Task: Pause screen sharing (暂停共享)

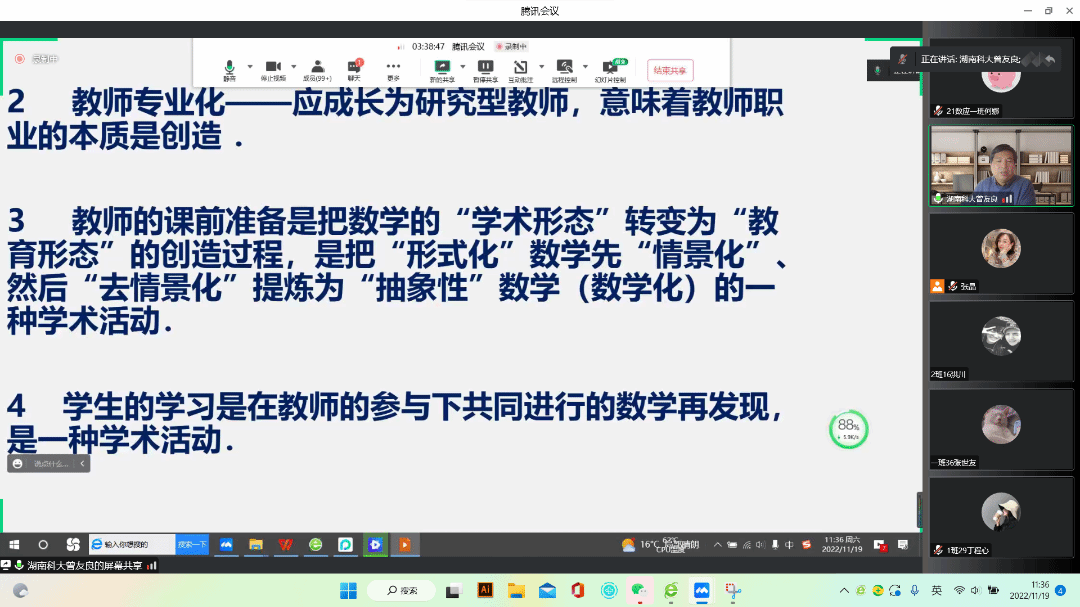Action: coord(485,68)
